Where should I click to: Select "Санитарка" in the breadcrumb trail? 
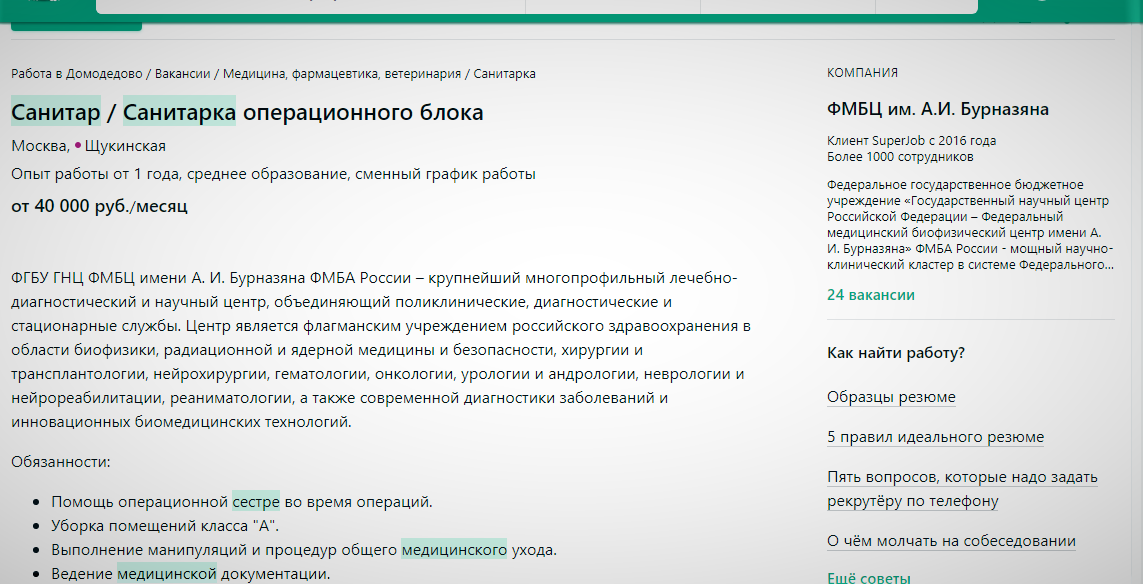click(510, 73)
